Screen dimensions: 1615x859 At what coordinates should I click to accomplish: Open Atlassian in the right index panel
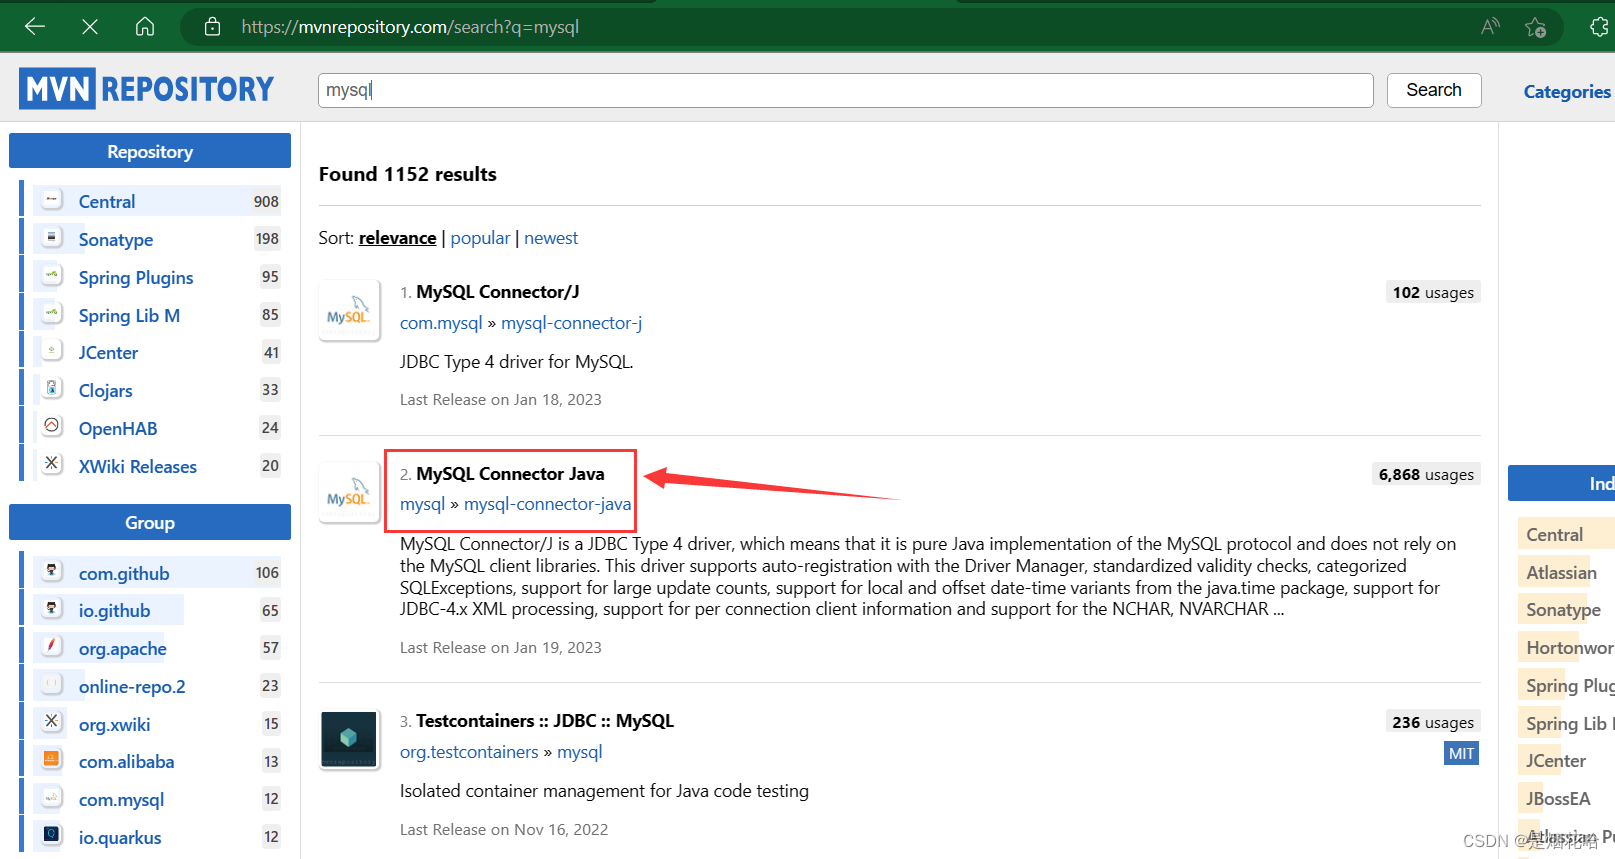tap(1561, 572)
